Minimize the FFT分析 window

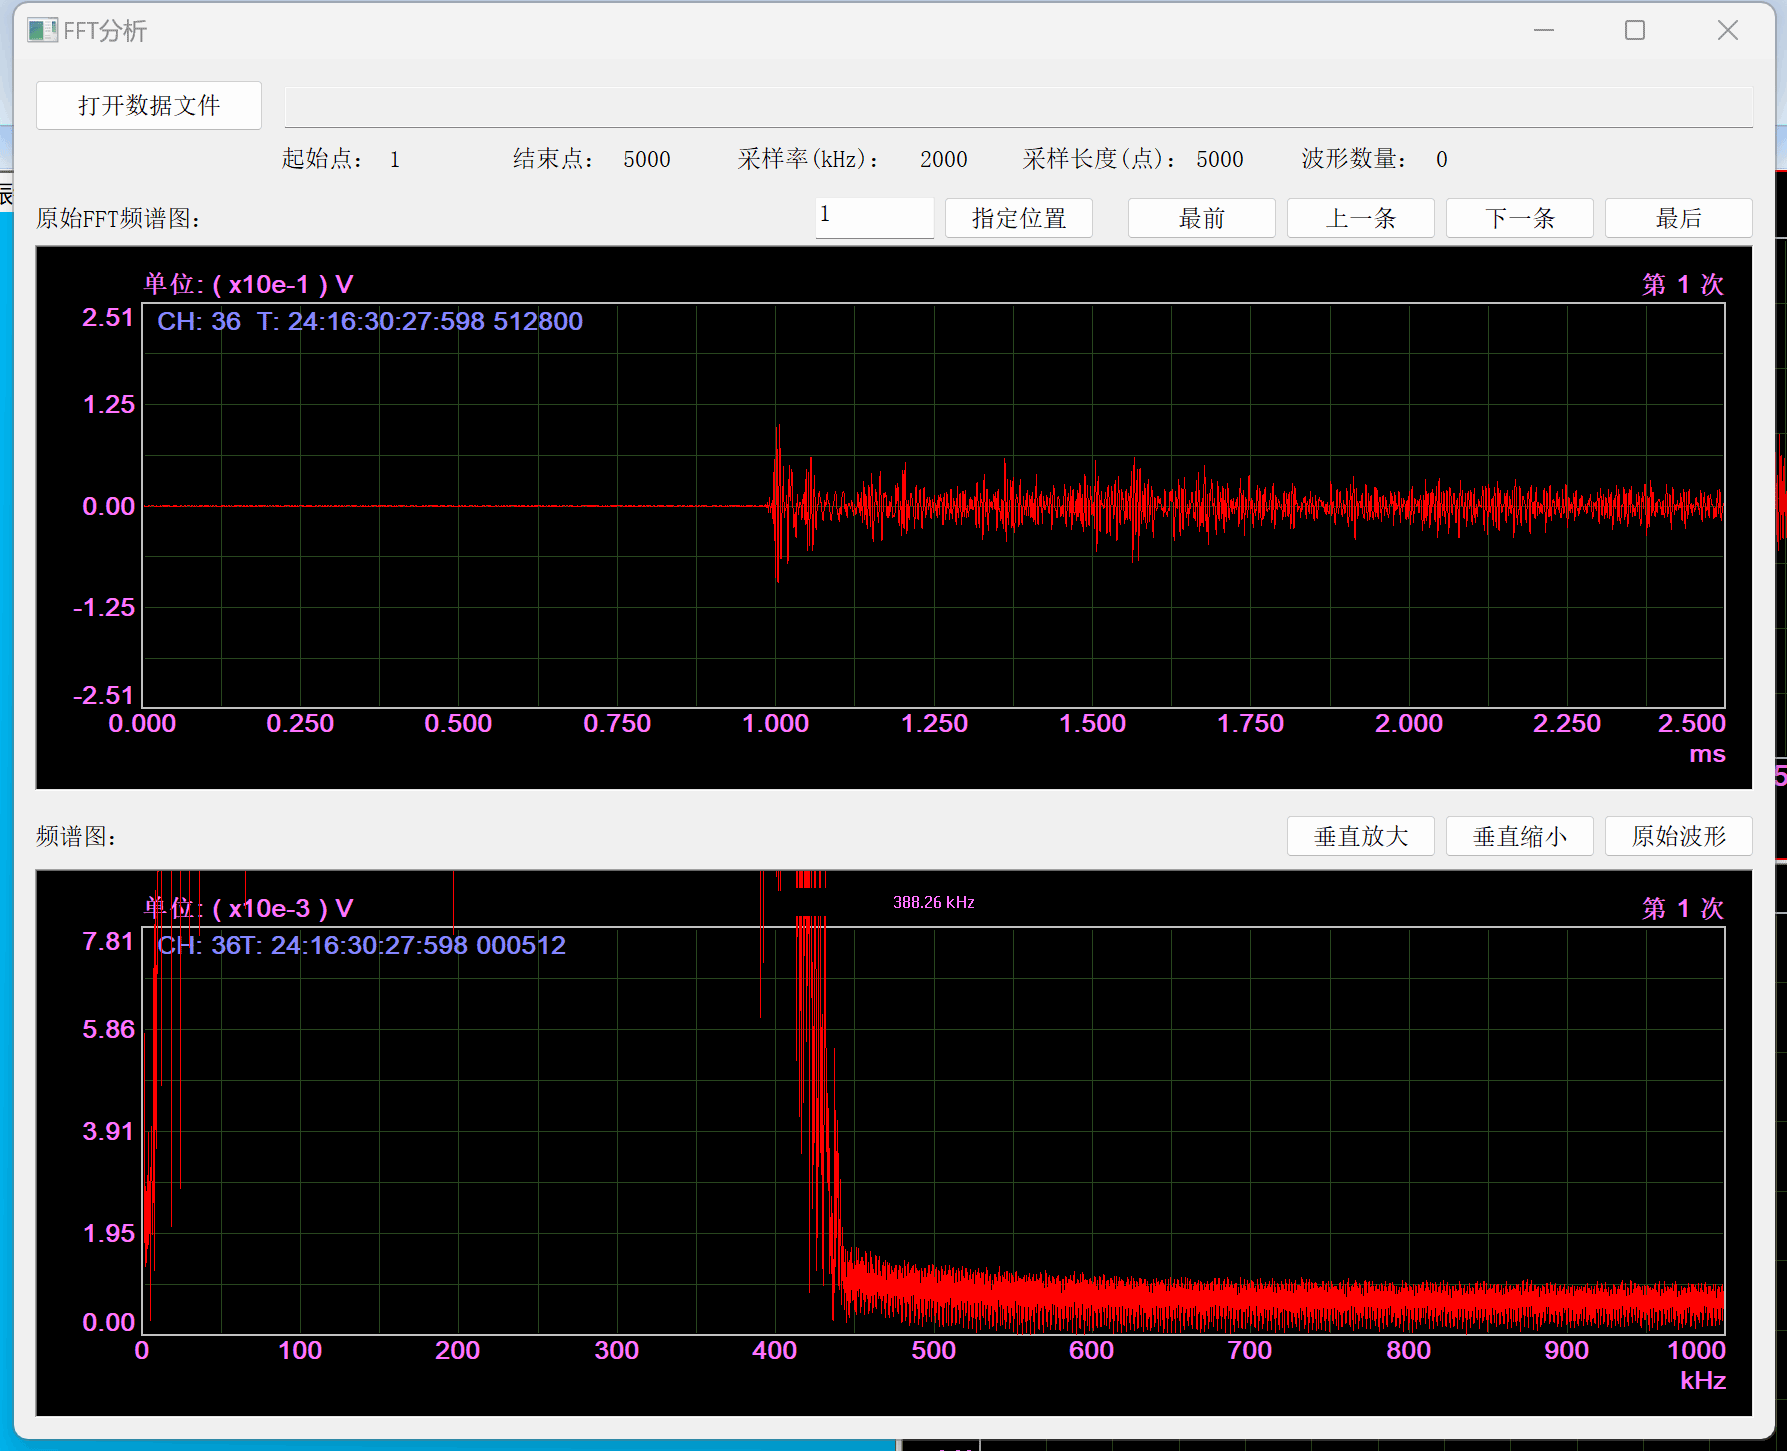click(1544, 30)
